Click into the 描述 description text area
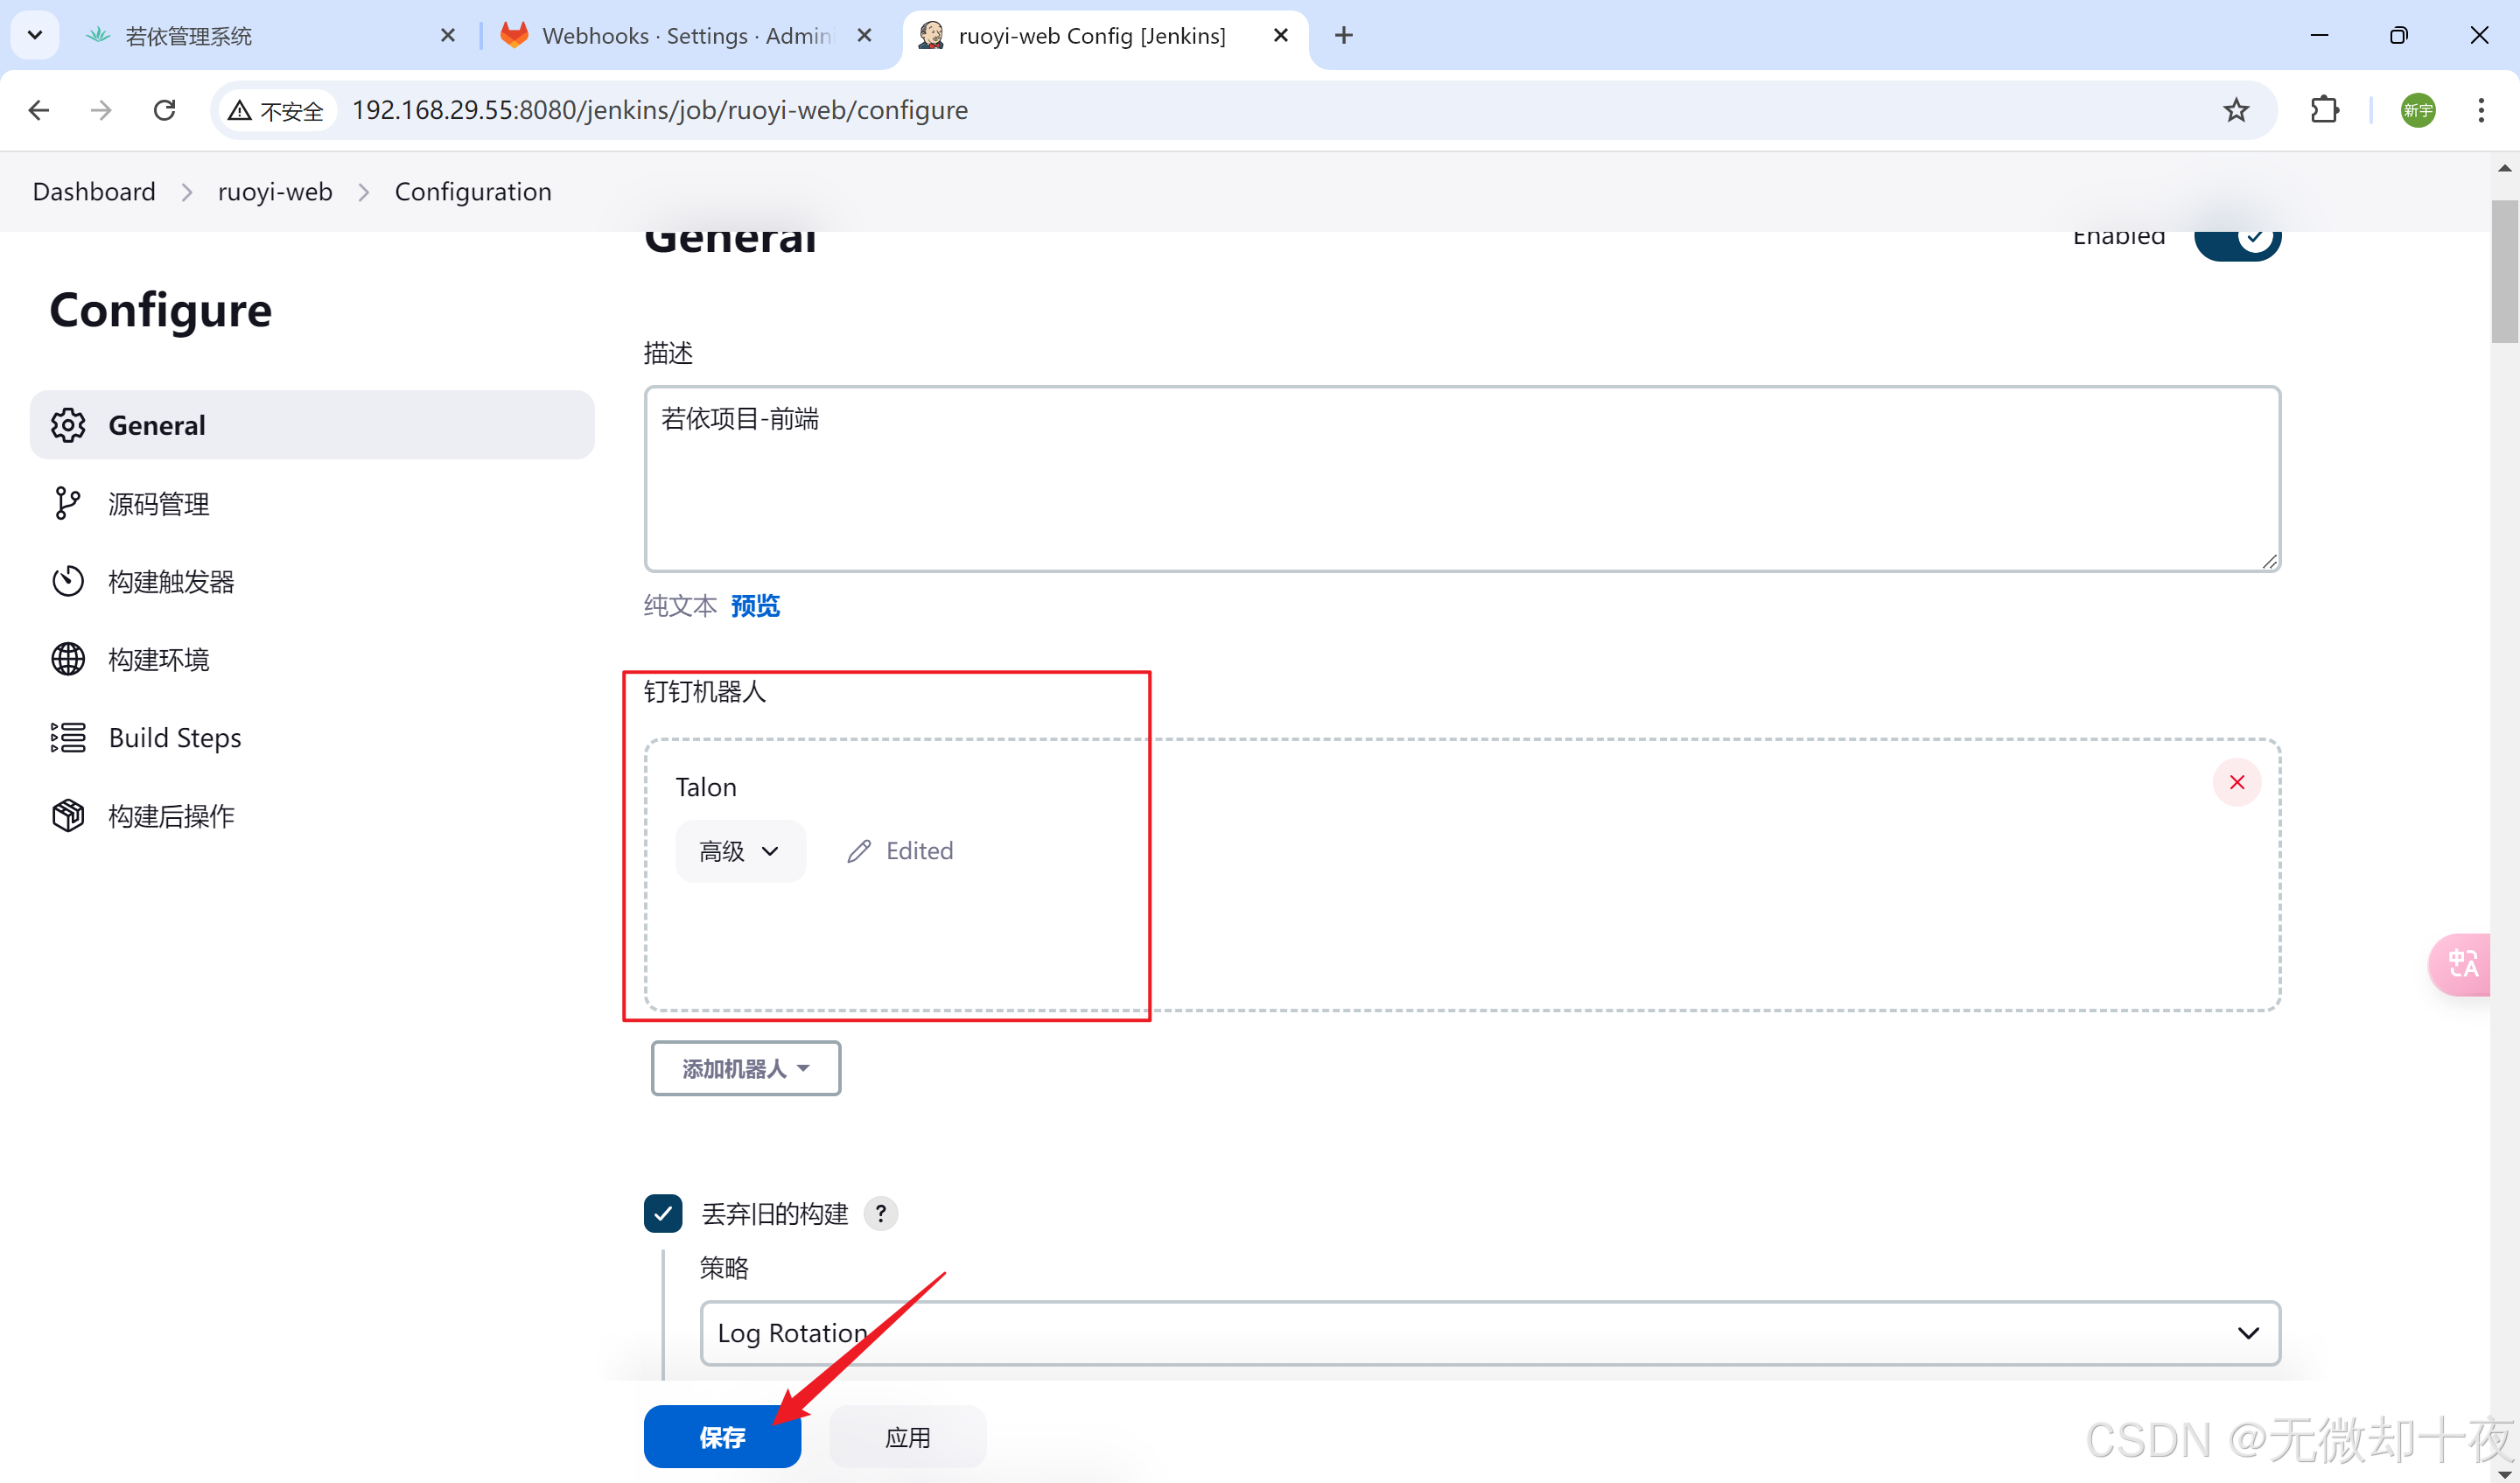This screenshot has height=1483, width=2520. coord(1461,478)
